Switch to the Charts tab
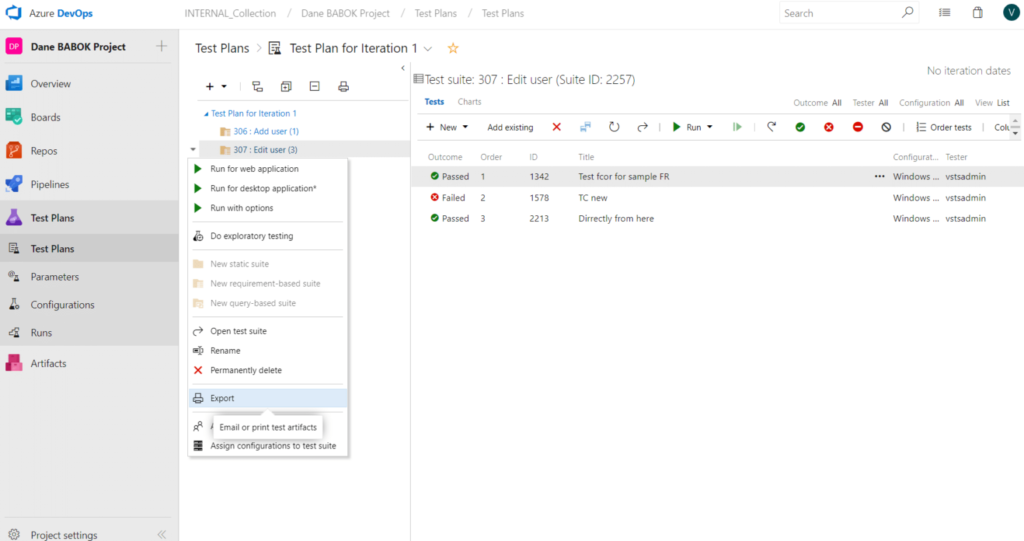This screenshot has width=1024, height=541. 469,102
